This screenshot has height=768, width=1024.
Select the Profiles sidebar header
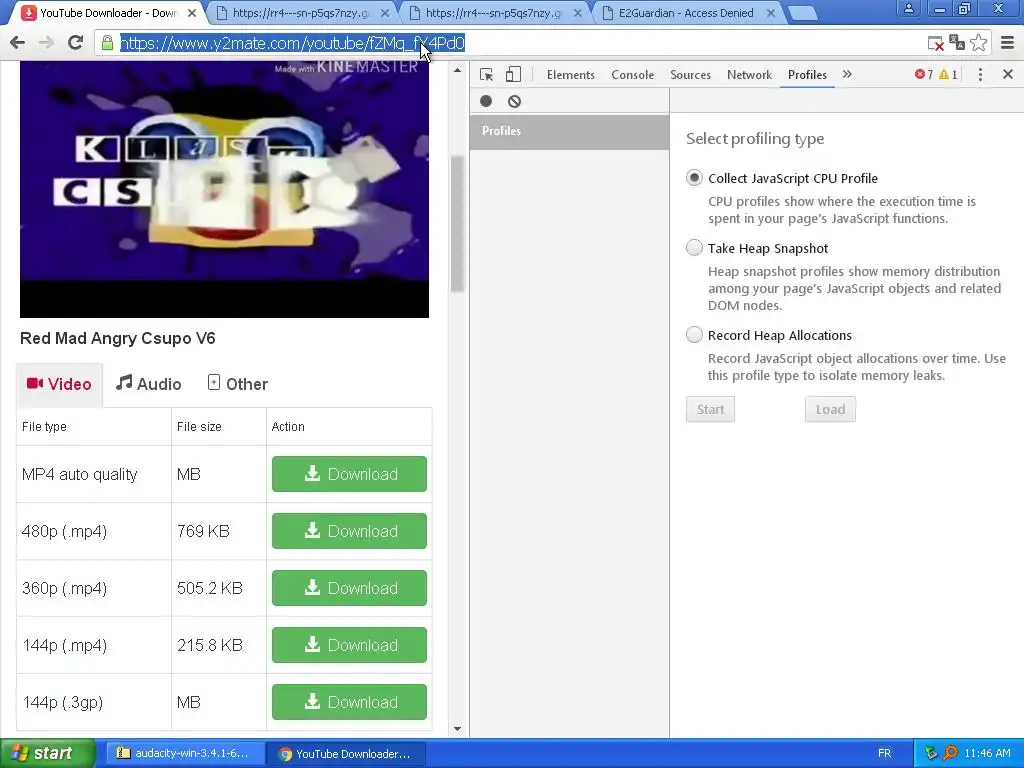point(569,131)
